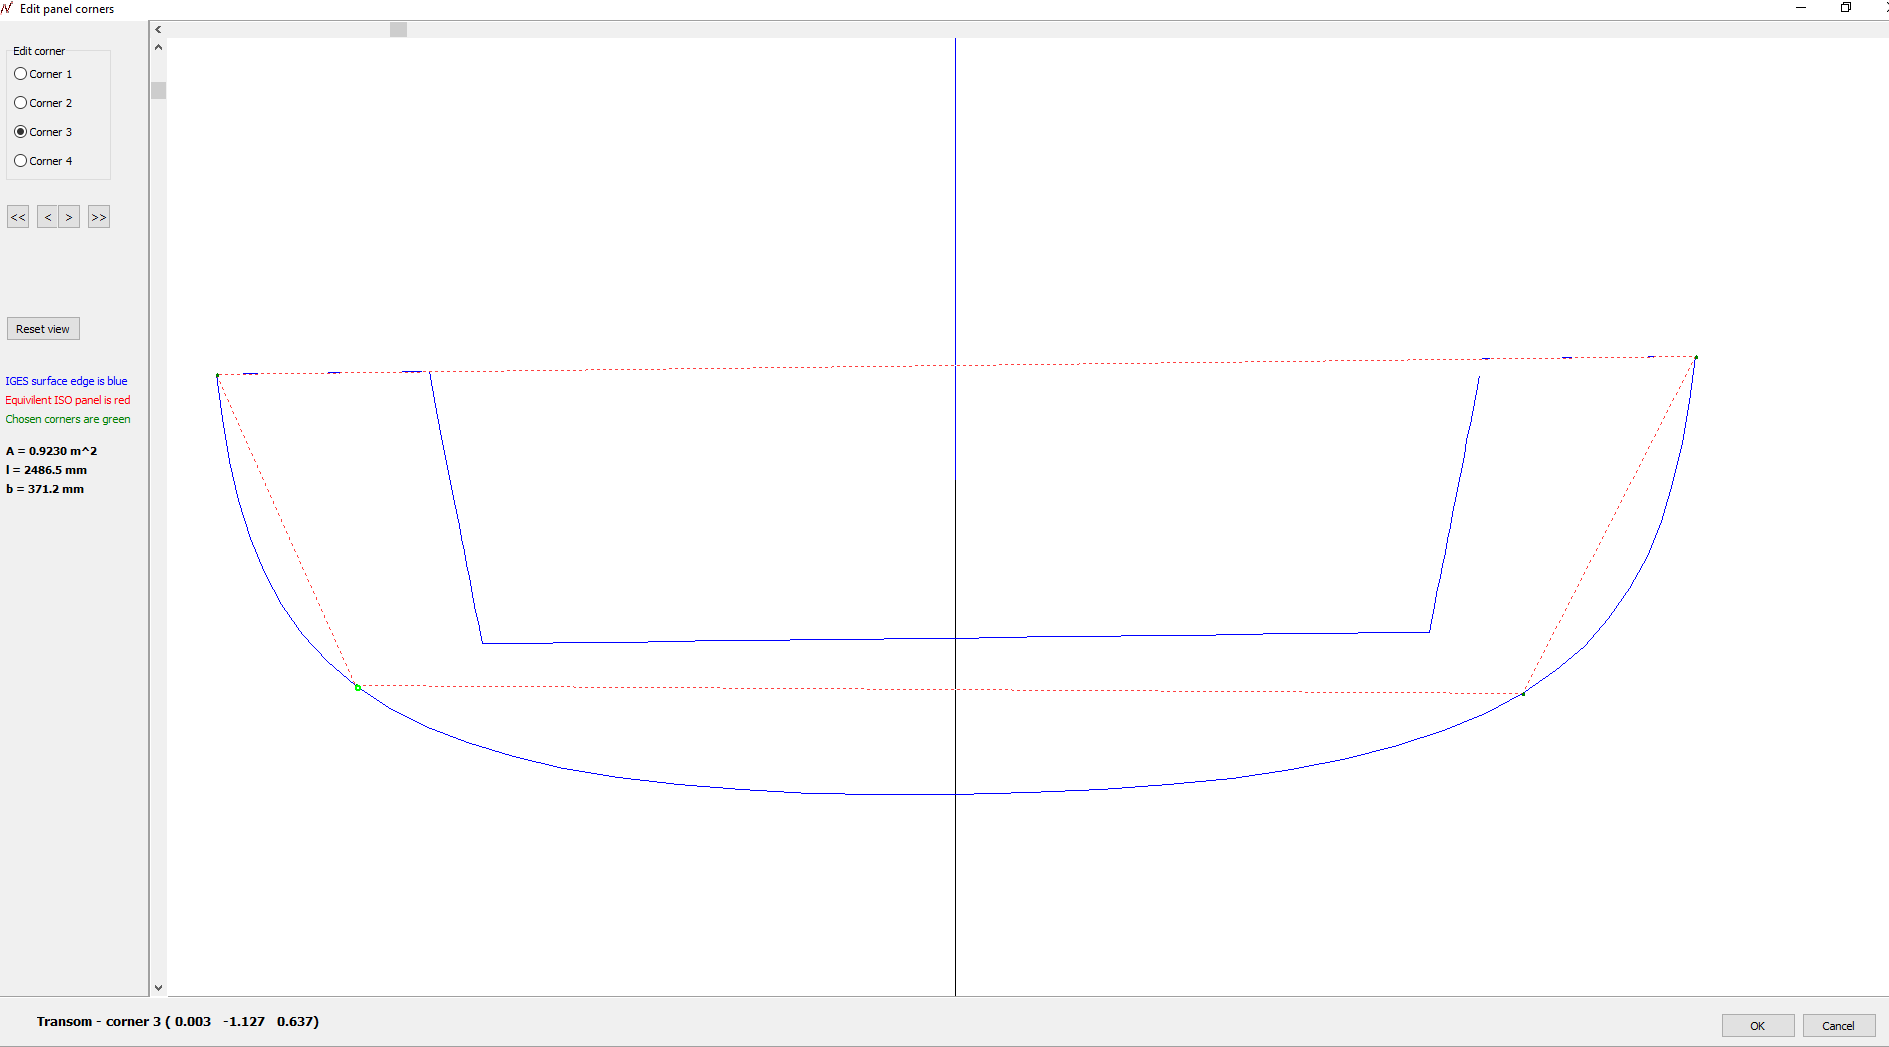Minimize the Edit panel corners window
The width and height of the screenshot is (1889, 1047).
pyautogui.click(x=1801, y=8)
